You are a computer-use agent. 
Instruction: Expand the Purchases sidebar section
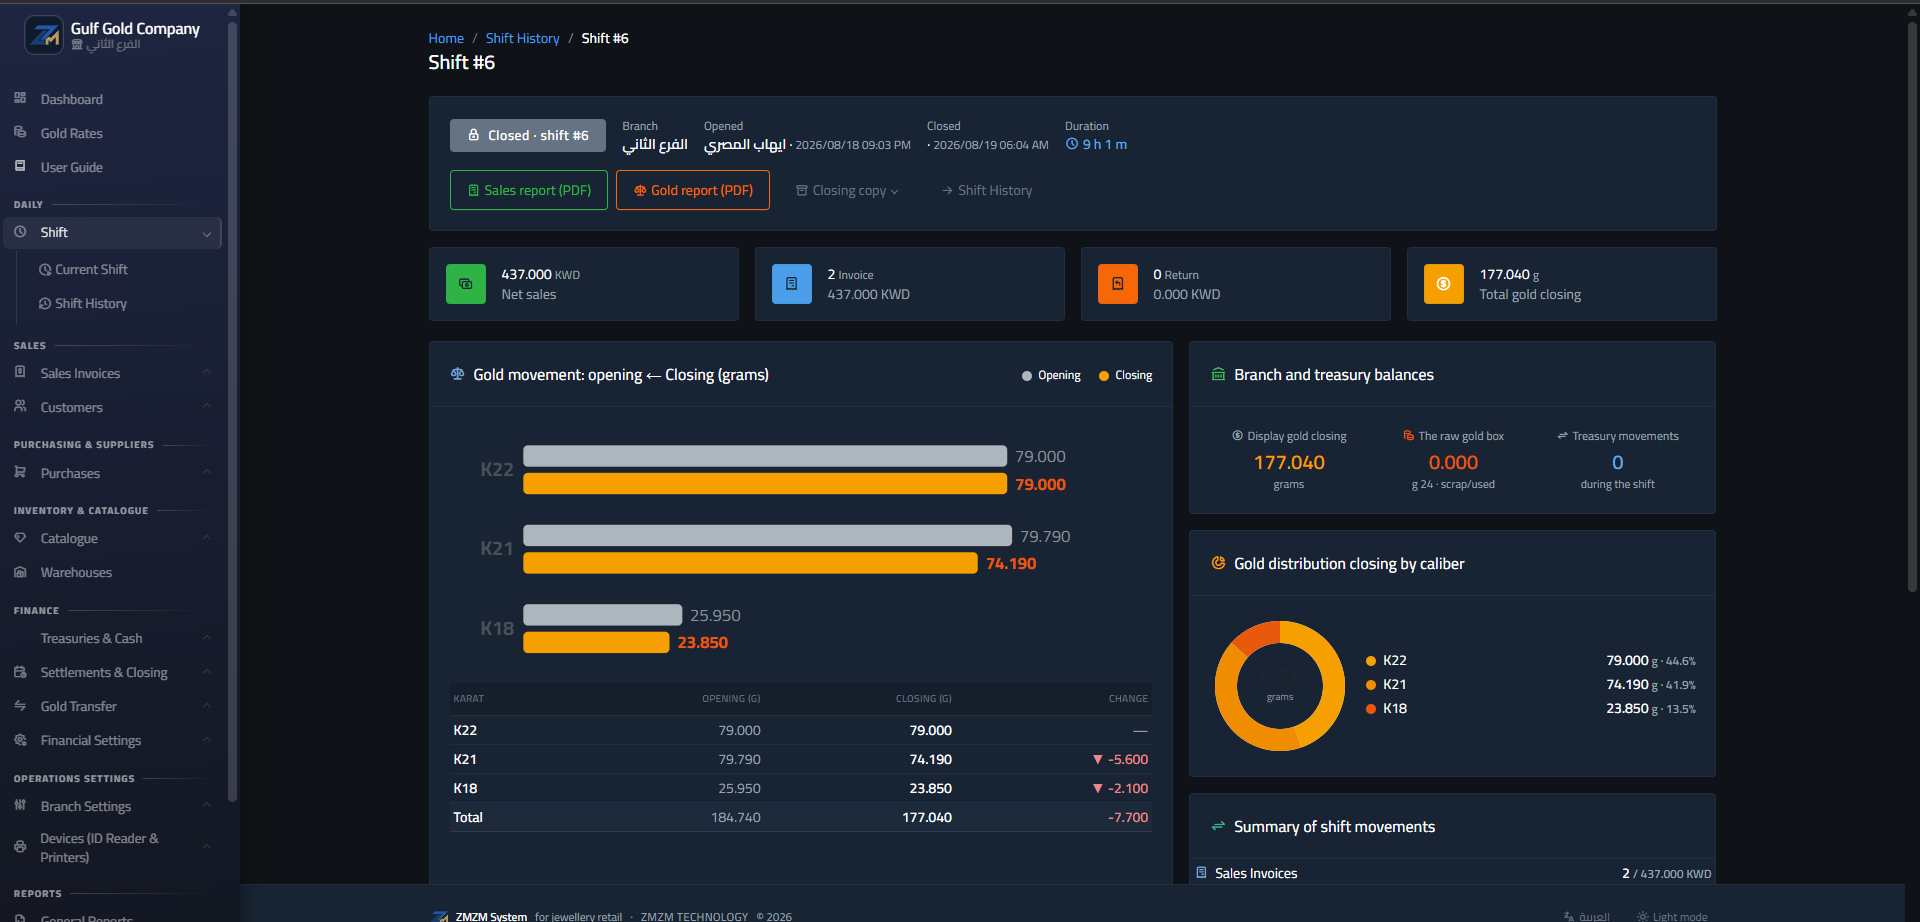(x=113, y=473)
